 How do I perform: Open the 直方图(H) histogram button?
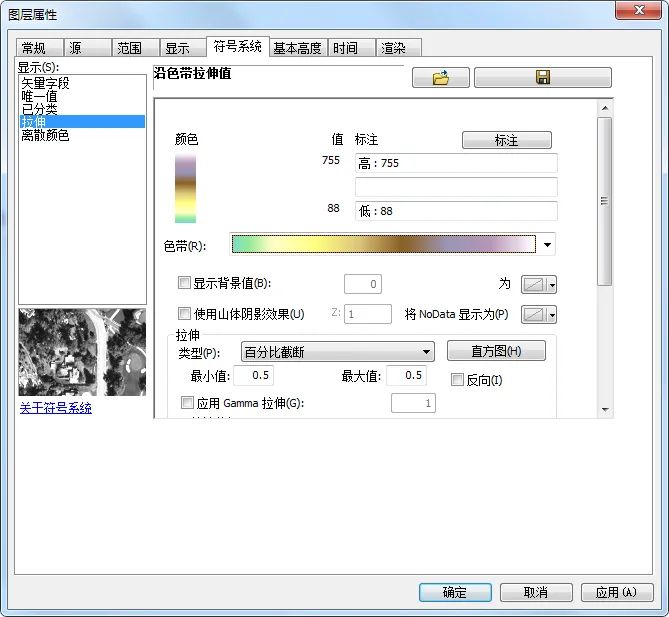coord(496,351)
